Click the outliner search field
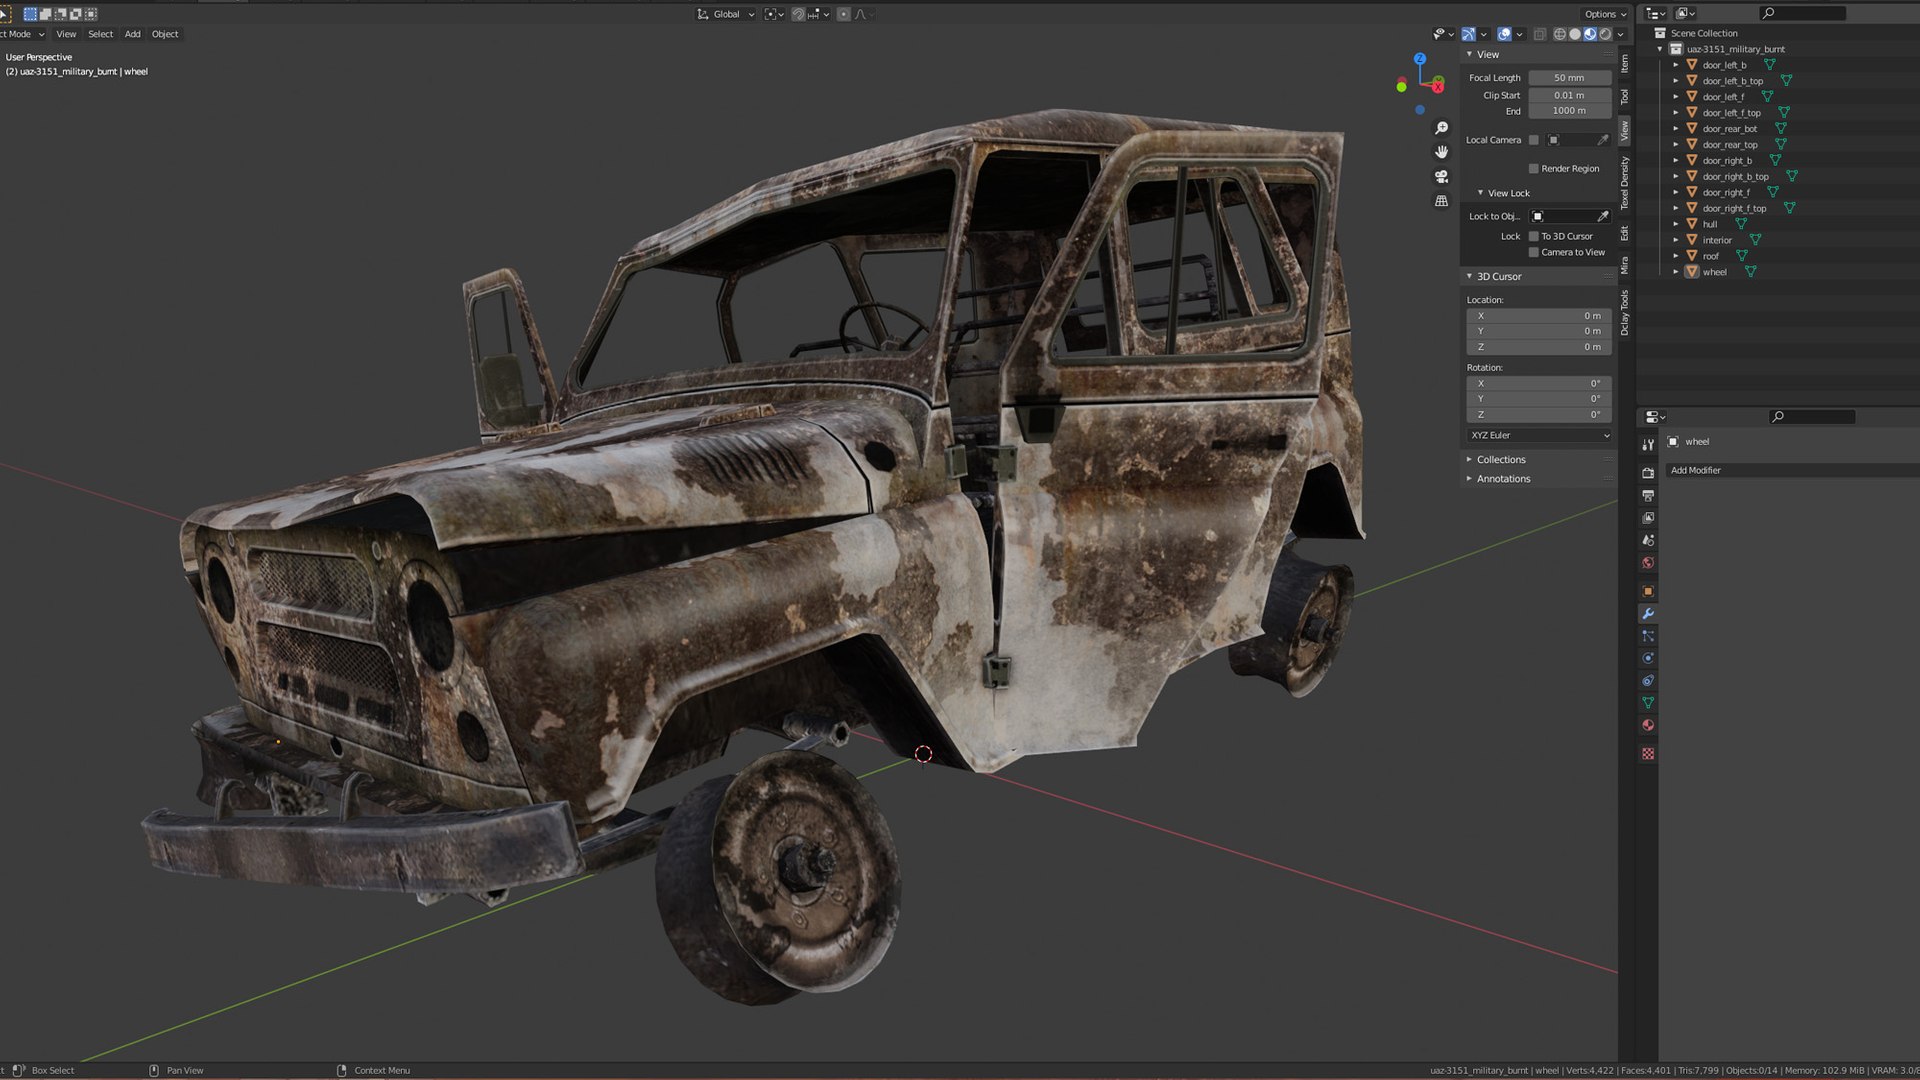This screenshot has width=1920, height=1080. (x=1802, y=14)
